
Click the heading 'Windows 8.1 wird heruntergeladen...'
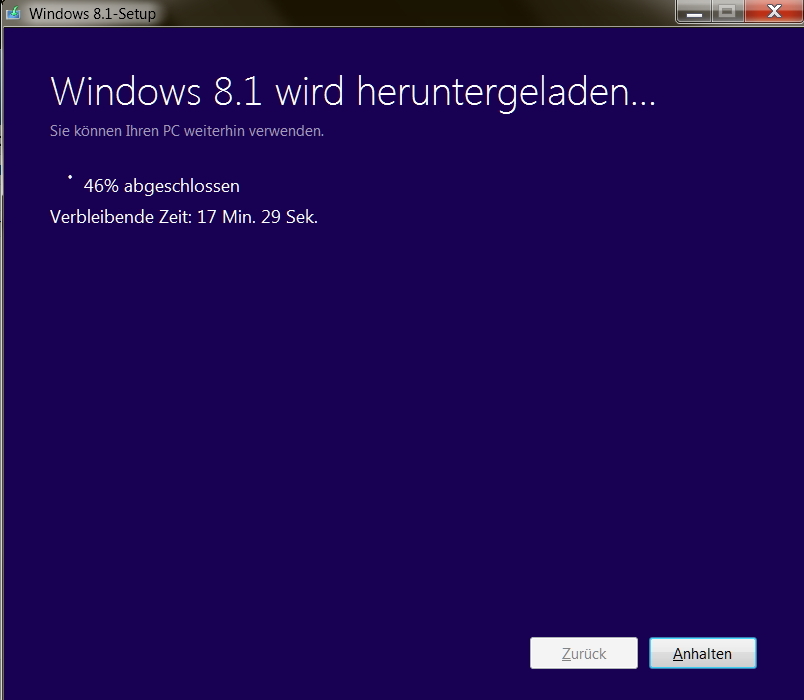tap(353, 92)
